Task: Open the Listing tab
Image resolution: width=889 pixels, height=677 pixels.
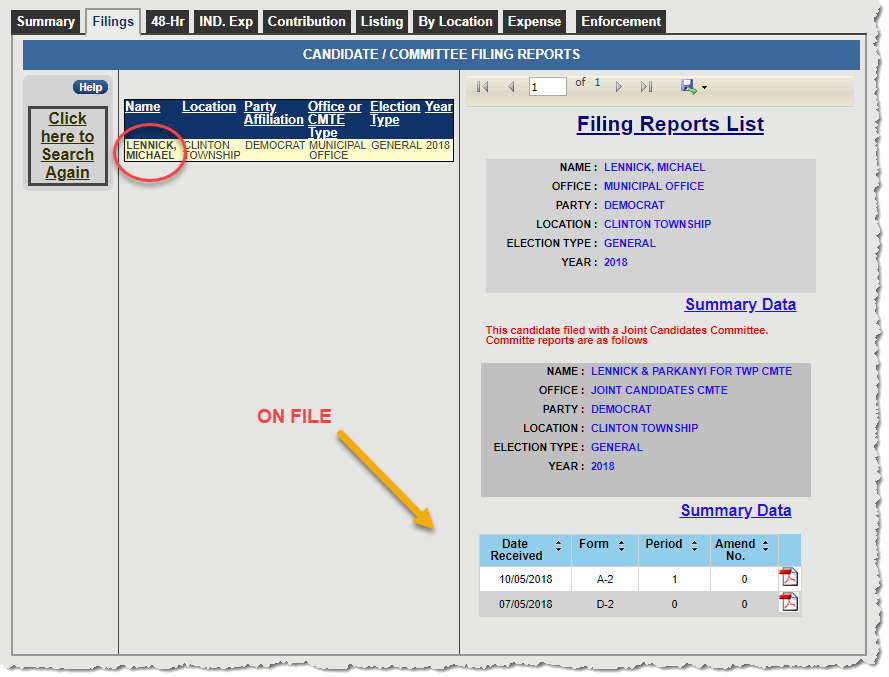Action: click(382, 22)
